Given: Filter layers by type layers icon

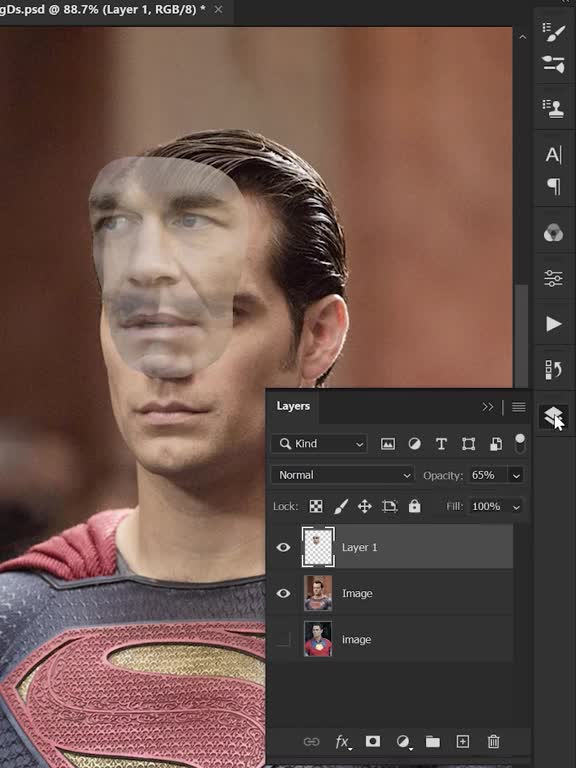Looking at the screenshot, I should point(441,444).
